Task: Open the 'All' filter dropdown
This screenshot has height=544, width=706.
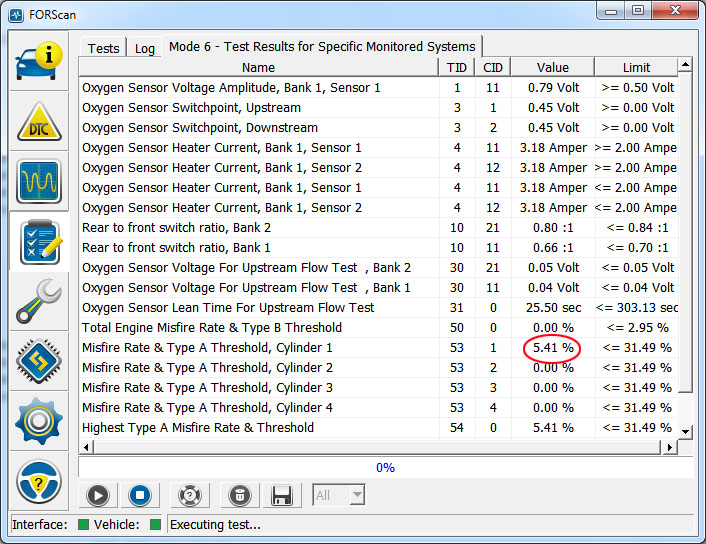Action: point(339,495)
